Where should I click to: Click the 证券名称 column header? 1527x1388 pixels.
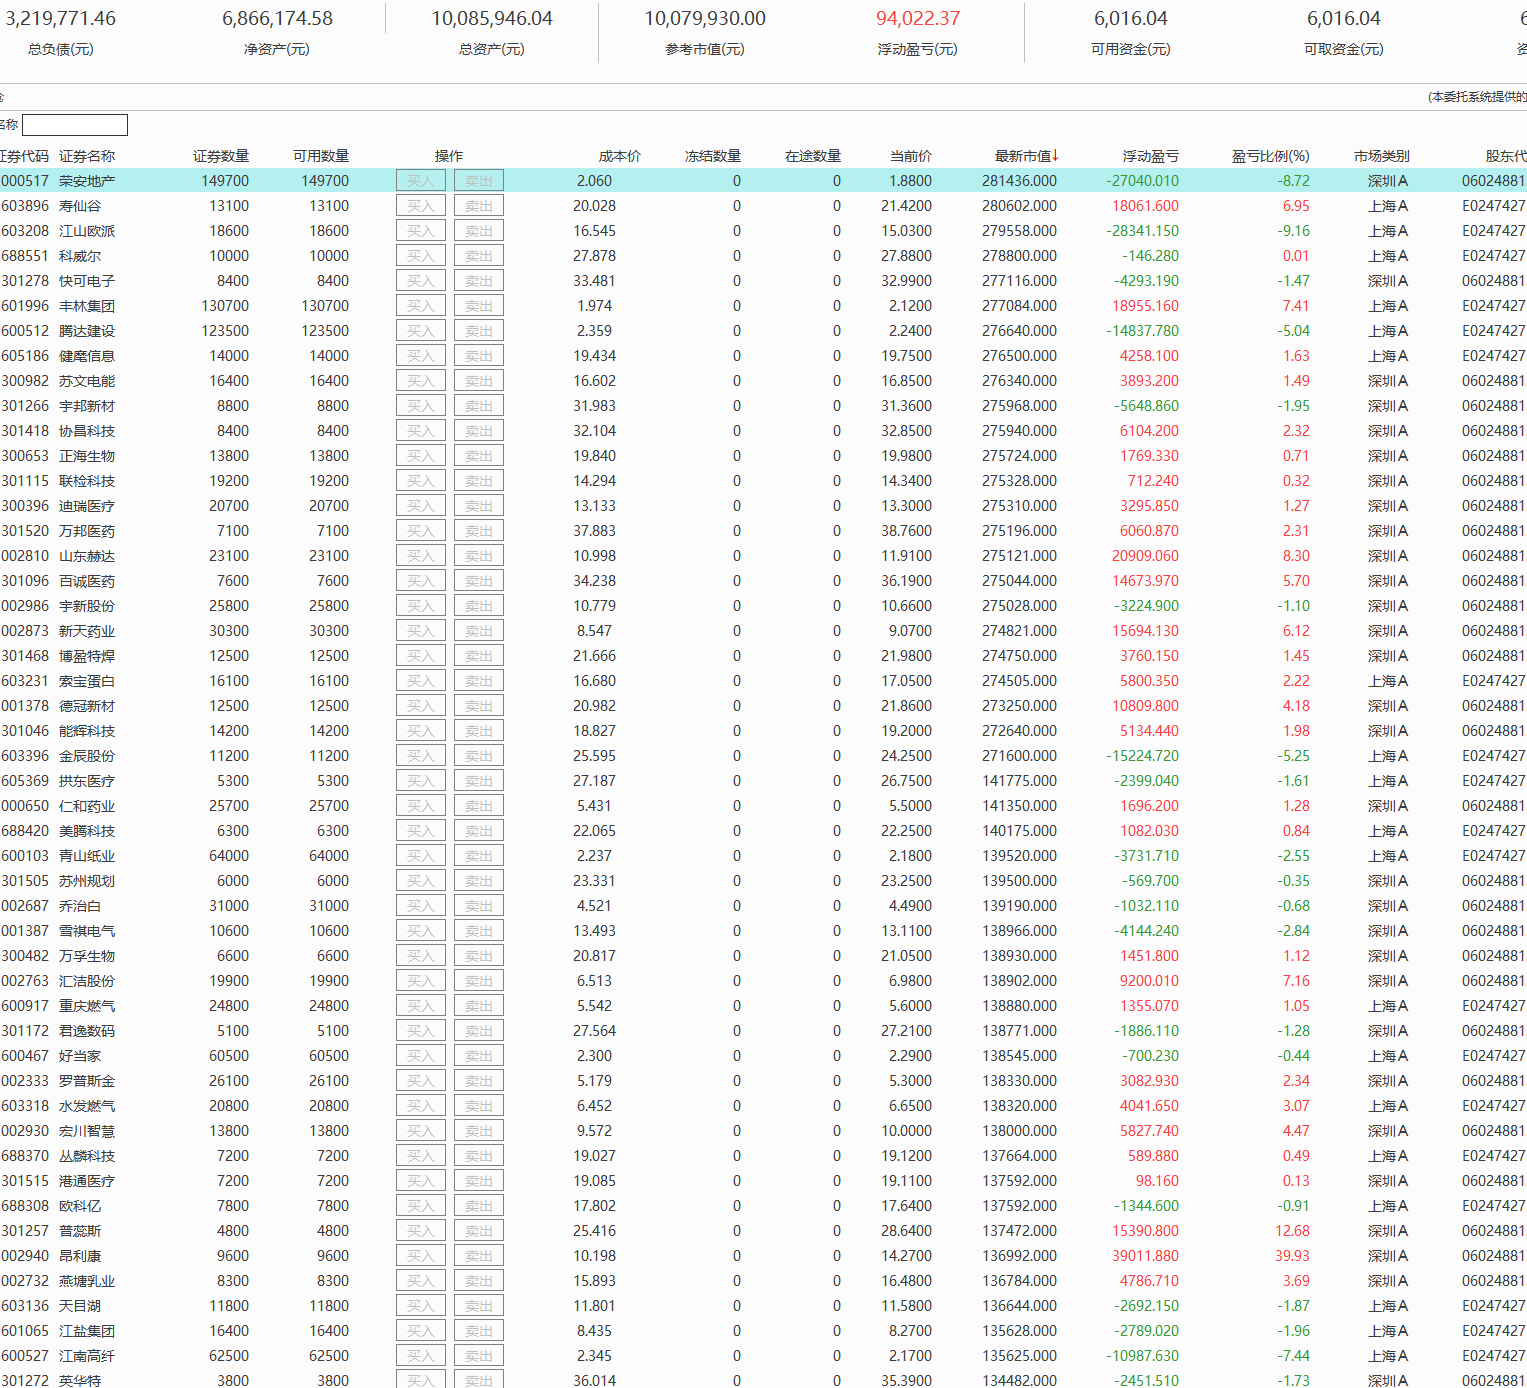click(x=87, y=156)
